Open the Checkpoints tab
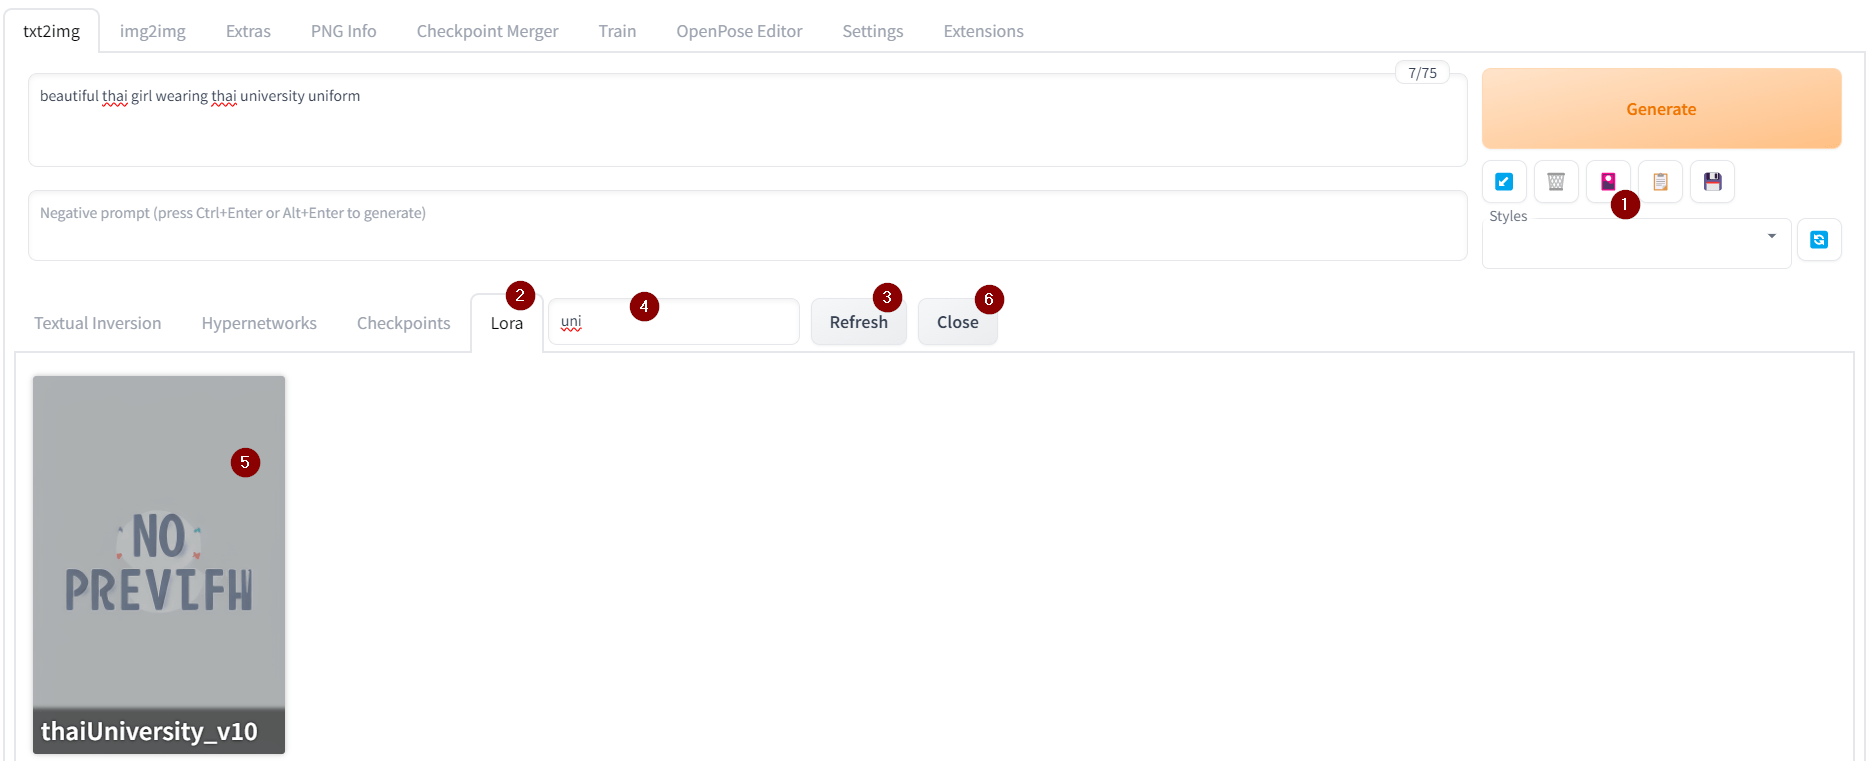 [x=403, y=323]
